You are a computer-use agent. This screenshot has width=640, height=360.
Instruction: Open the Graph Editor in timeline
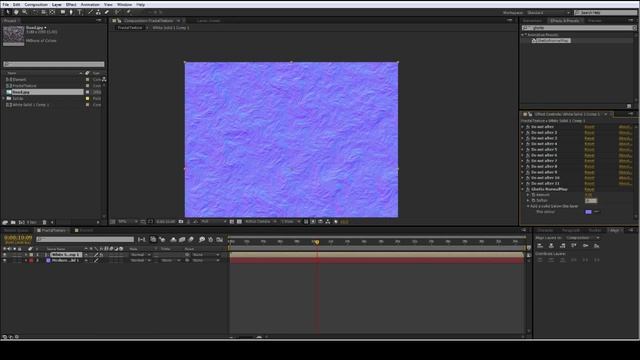point(220,240)
